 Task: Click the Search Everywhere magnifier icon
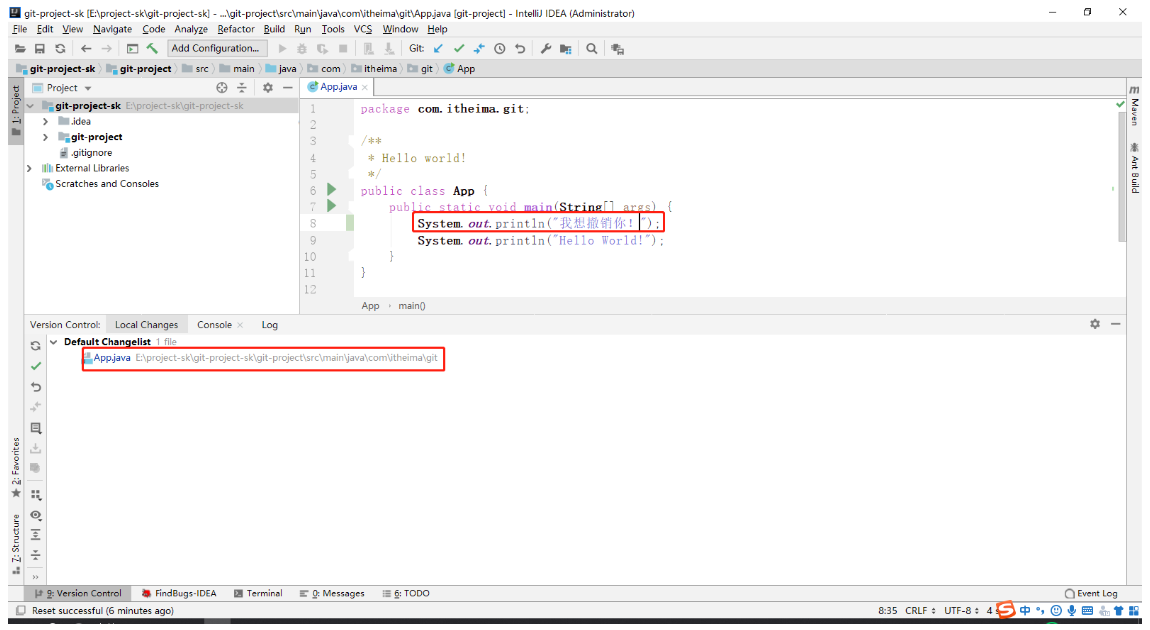tap(591, 48)
